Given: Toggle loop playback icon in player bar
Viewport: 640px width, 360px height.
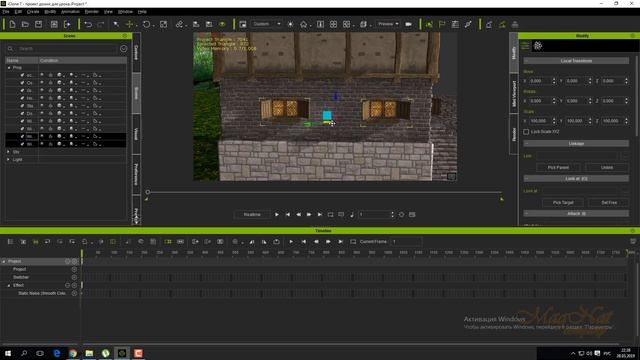Looking at the screenshot, I should point(331,215).
